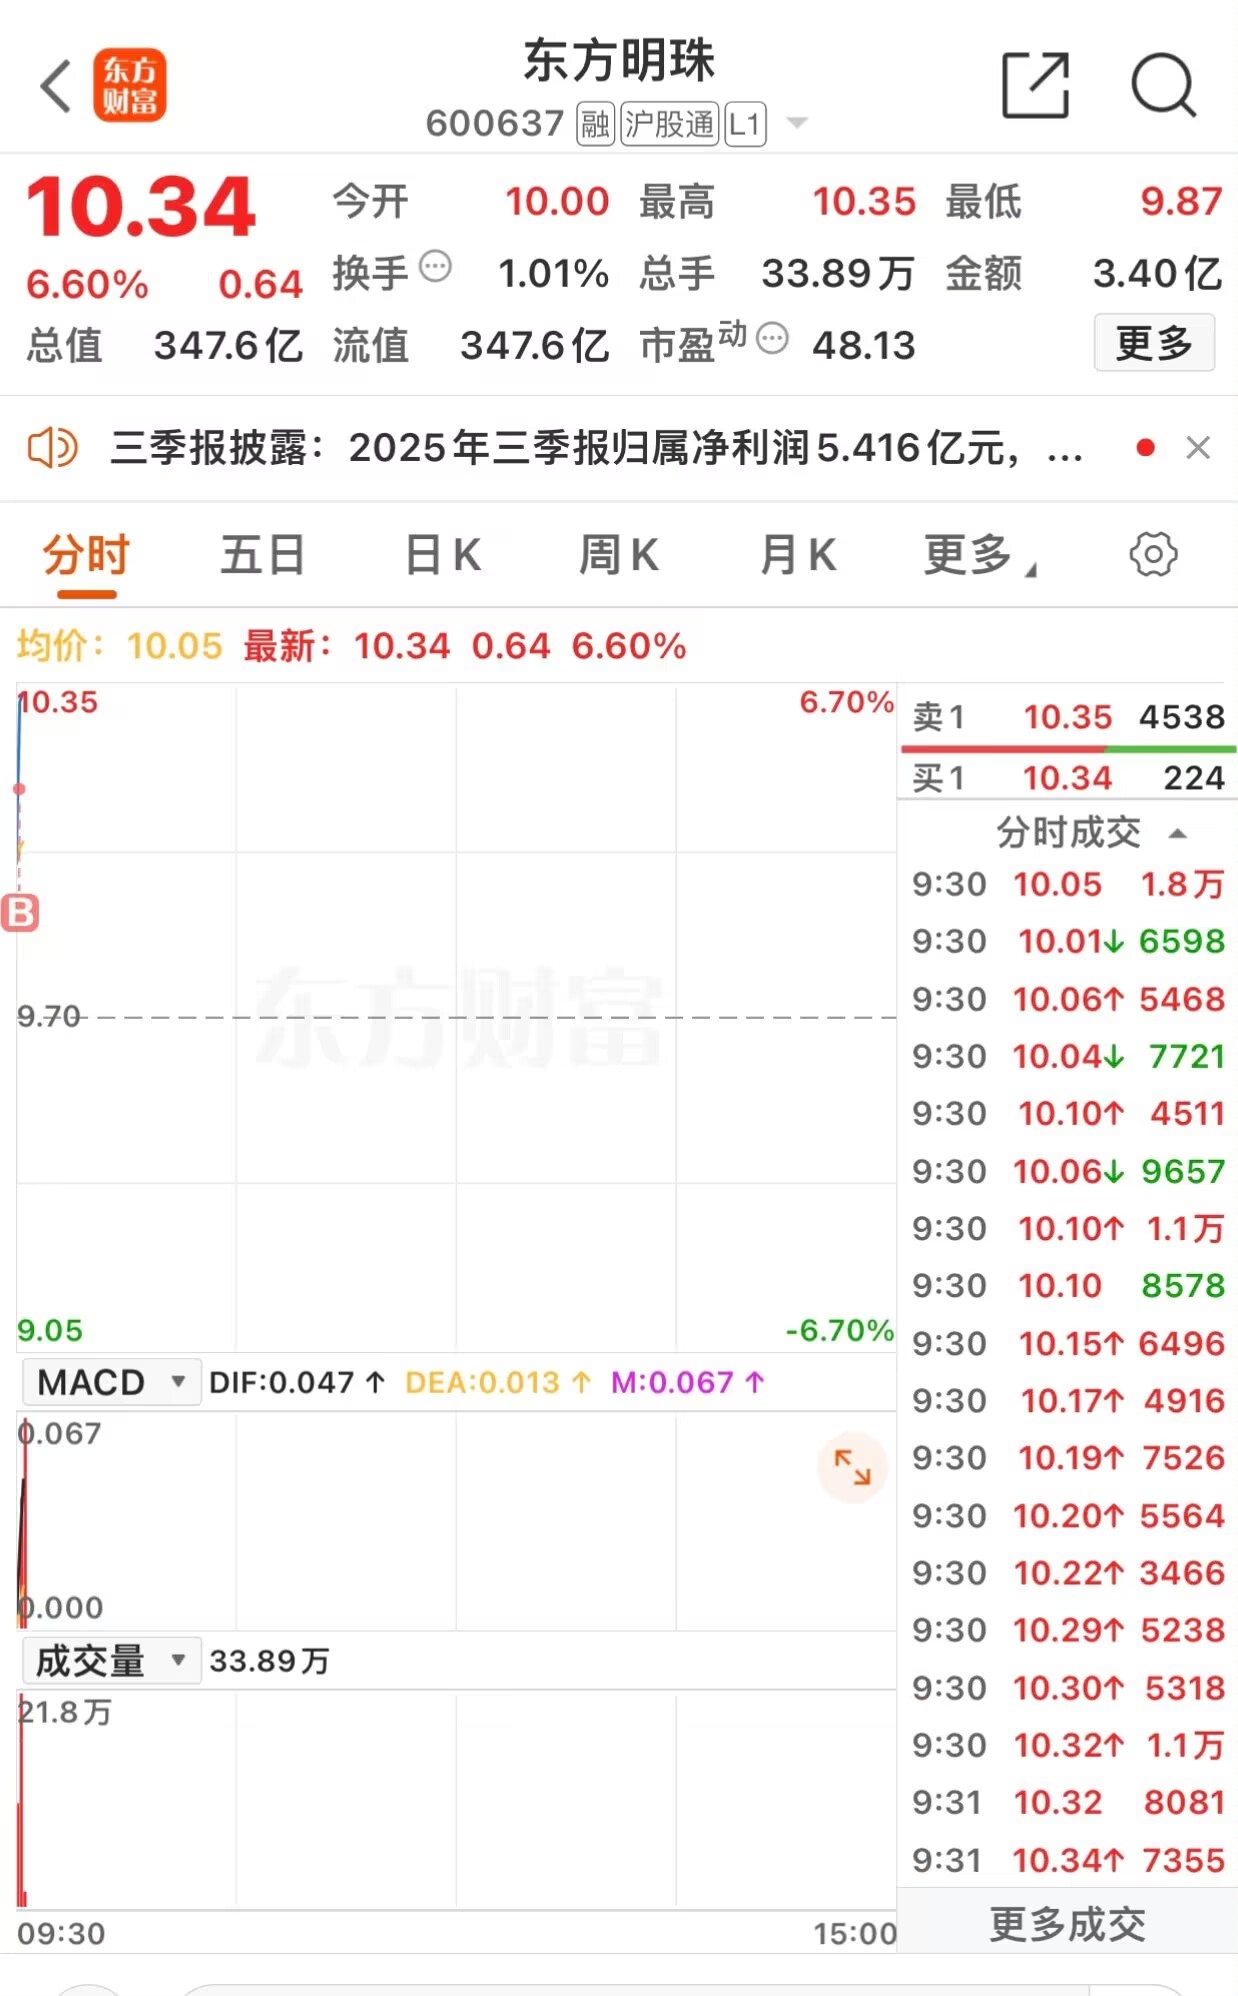The image size is (1238, 1996).
Task: Tap the 总手 33.89万 value
Action: coord(838,273)
